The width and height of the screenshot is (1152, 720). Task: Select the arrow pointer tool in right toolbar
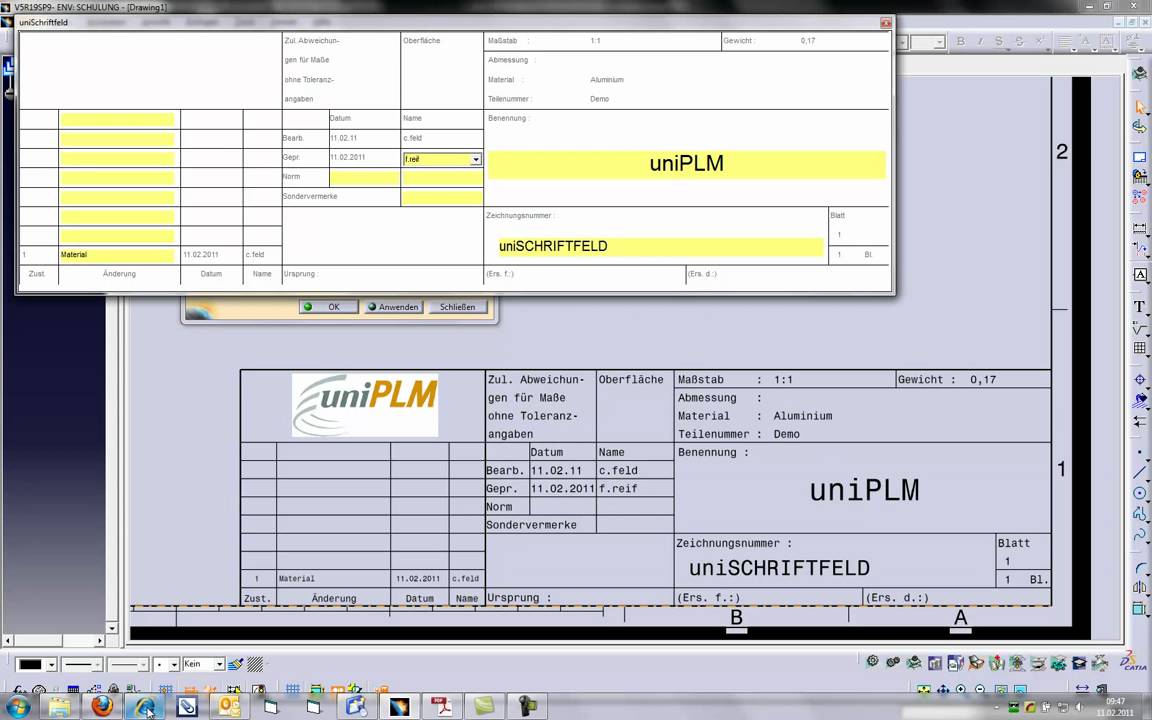coord(1140,107)
